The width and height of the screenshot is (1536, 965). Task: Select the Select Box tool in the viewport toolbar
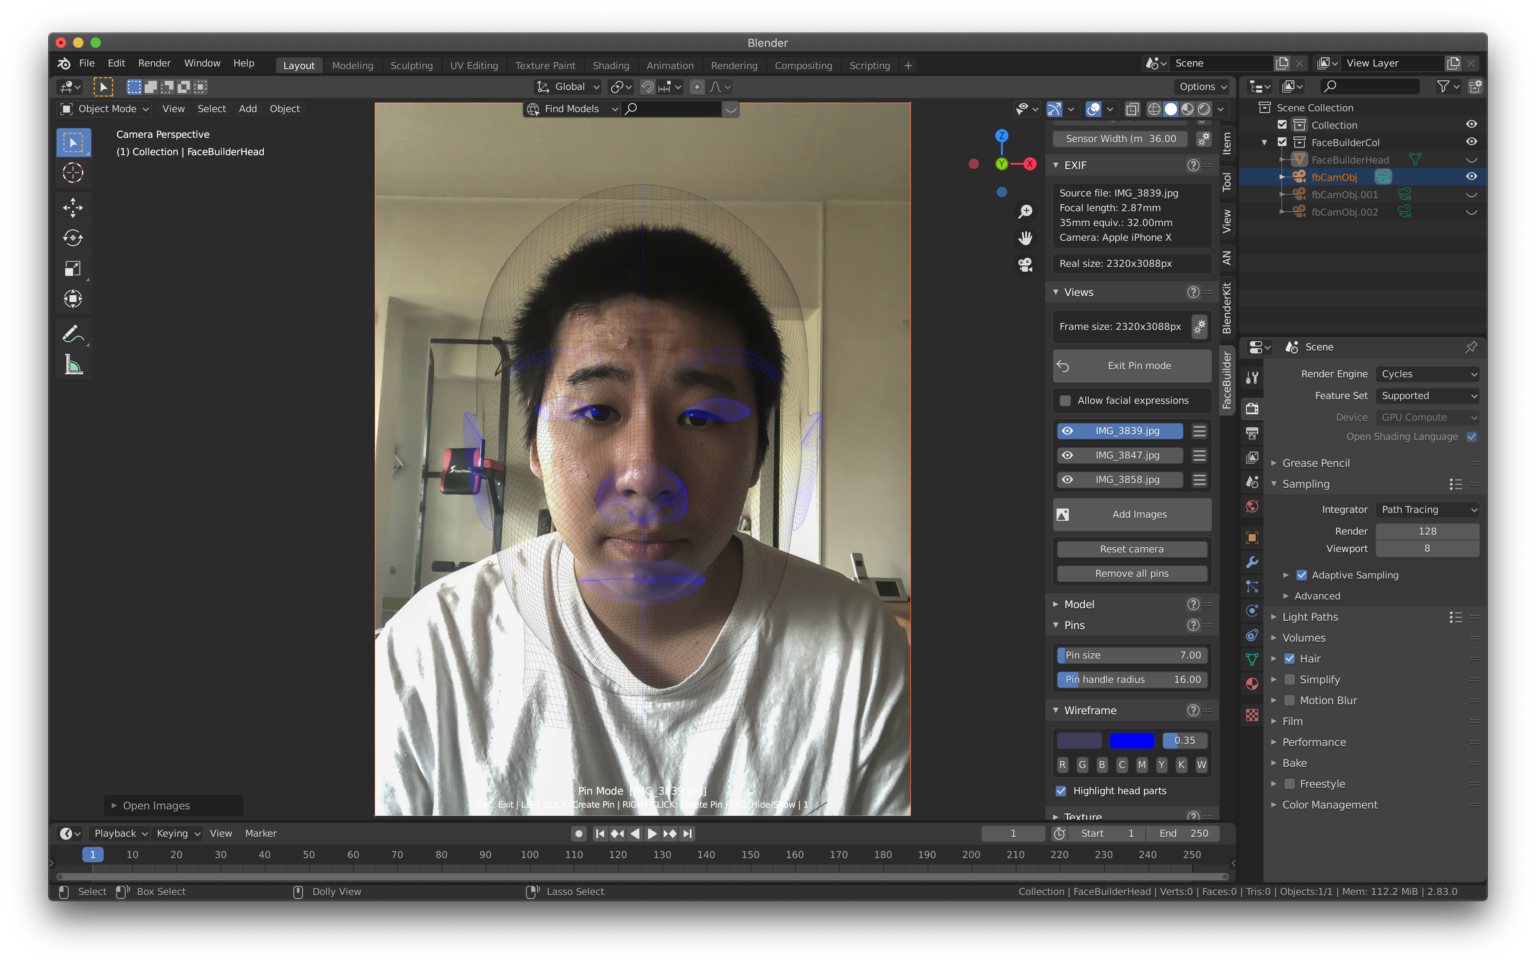point(73,143)
